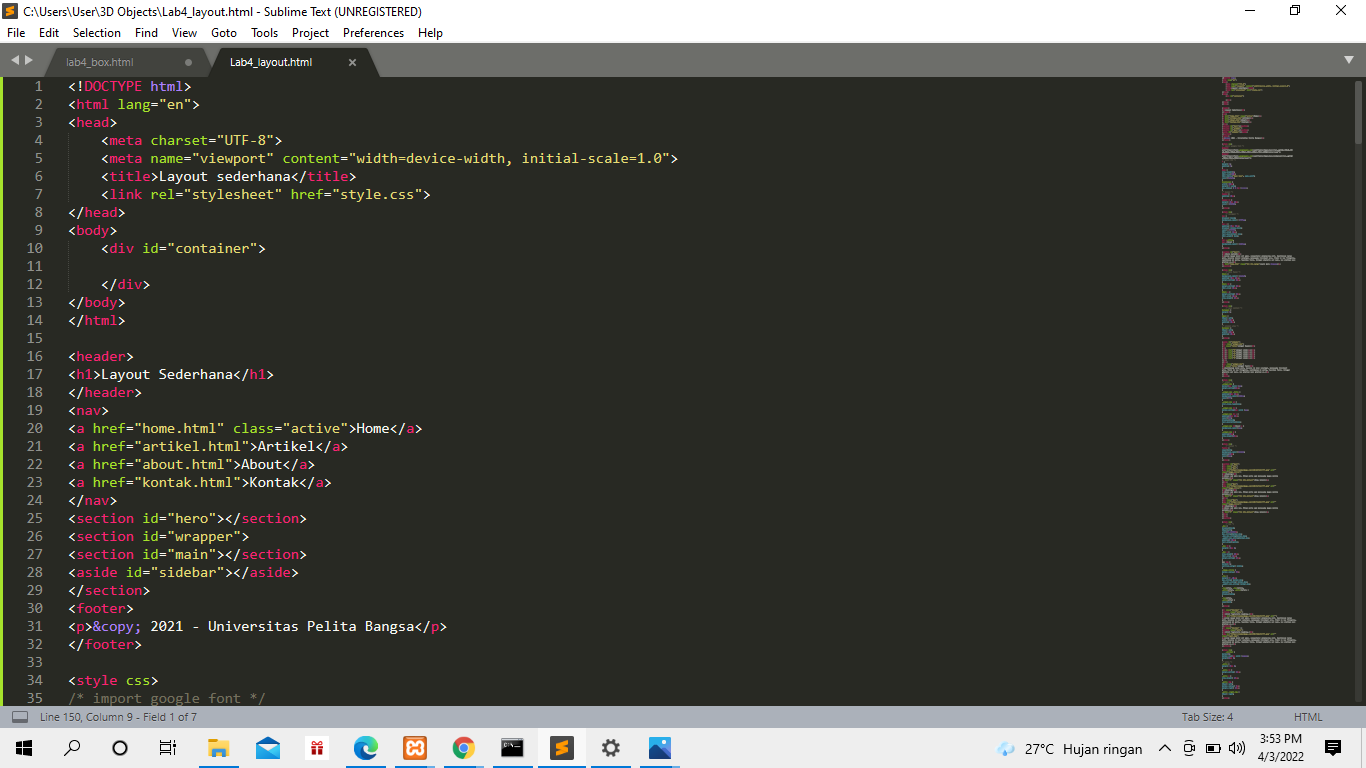Open the View menu
Image resolution: width=1366 pixels, height=768 pixels.
point(184,33)
